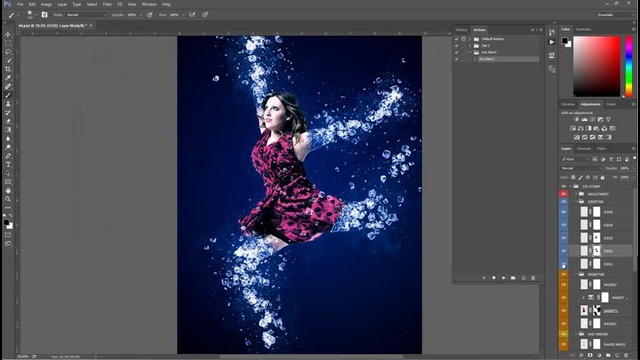
Task: Select the Hand tool
Action: point(8,190)
